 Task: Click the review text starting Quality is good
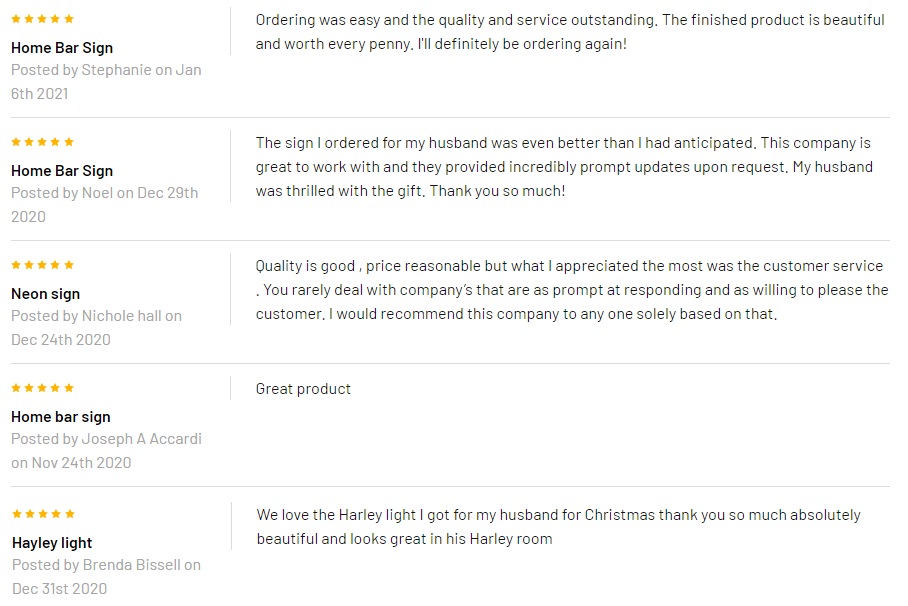click(x=571, y=290)
